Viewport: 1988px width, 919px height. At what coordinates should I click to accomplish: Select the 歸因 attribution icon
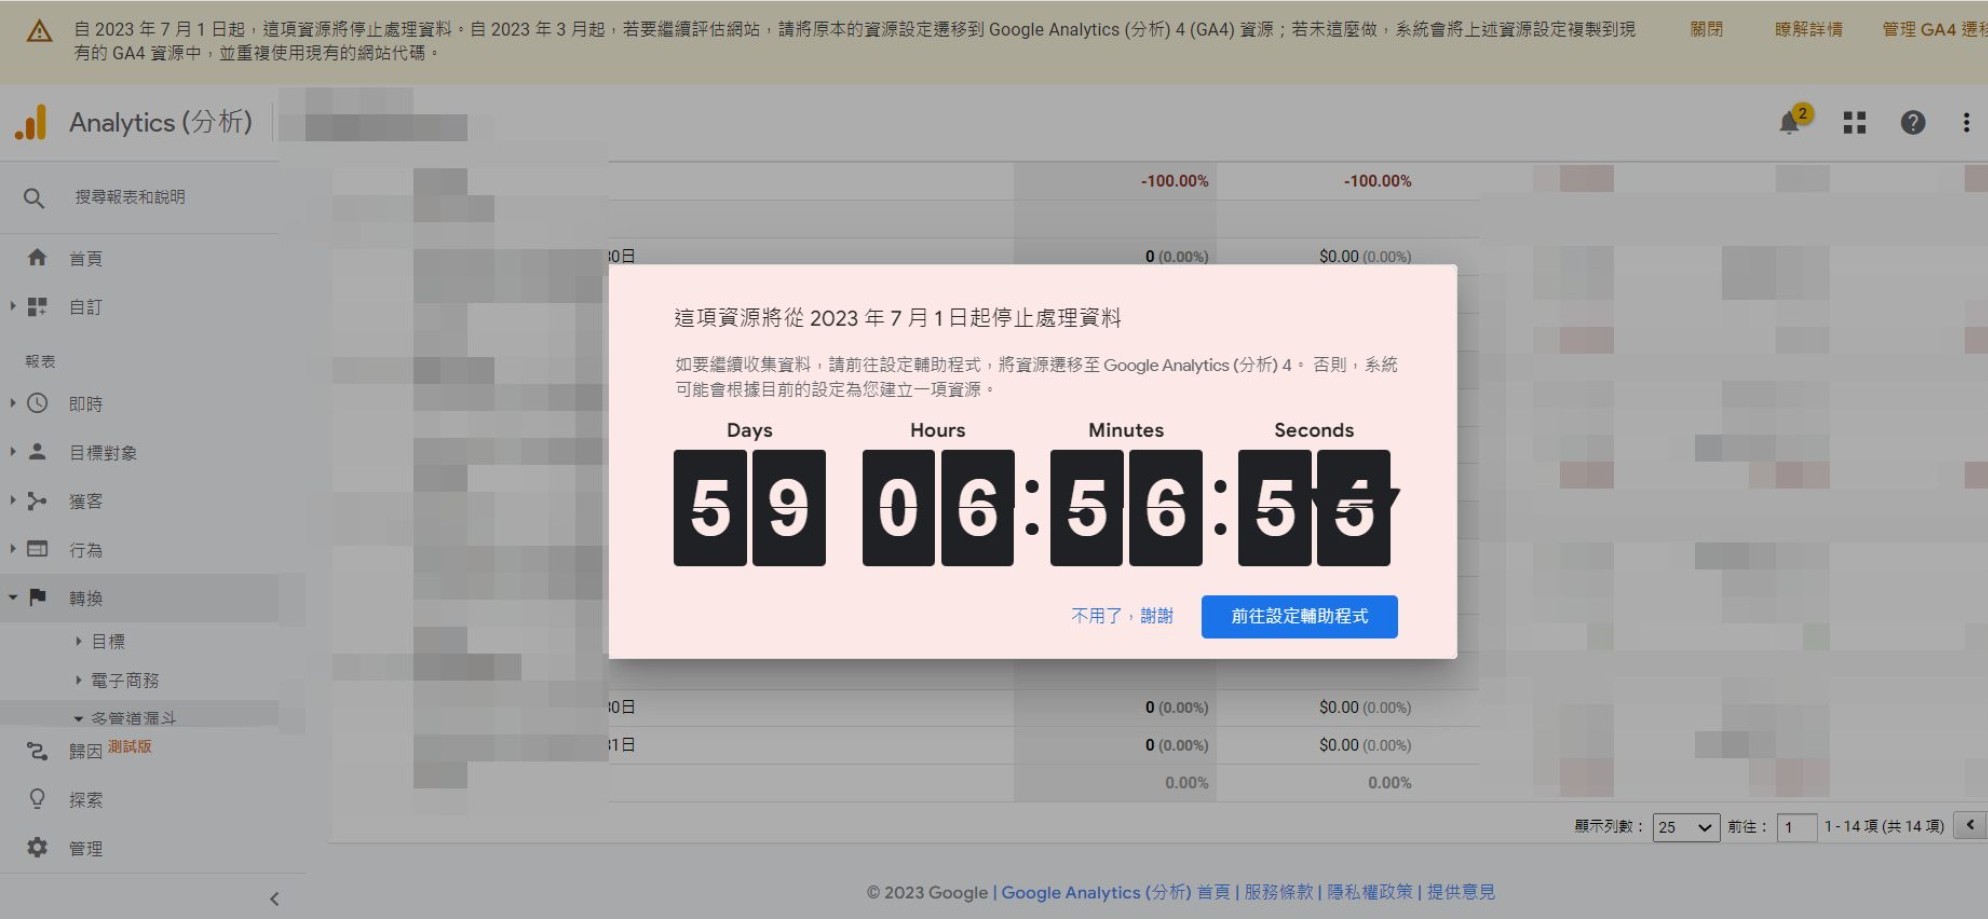pos(37,748)
